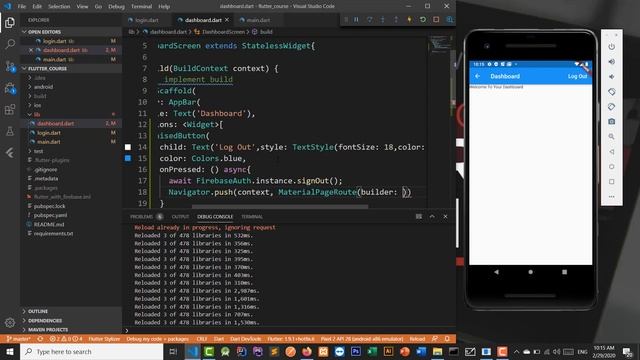Viewport: 640px width, 360px height.
Task: Rotate the emulator left
Action: tap(611, 92)
